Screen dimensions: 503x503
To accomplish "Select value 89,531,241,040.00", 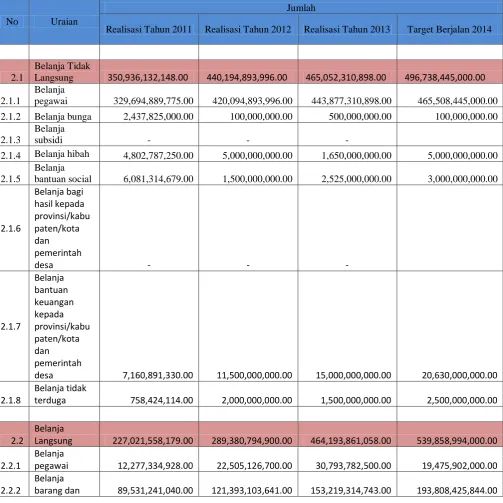I will pyautogui.click(x=155, y=491).
